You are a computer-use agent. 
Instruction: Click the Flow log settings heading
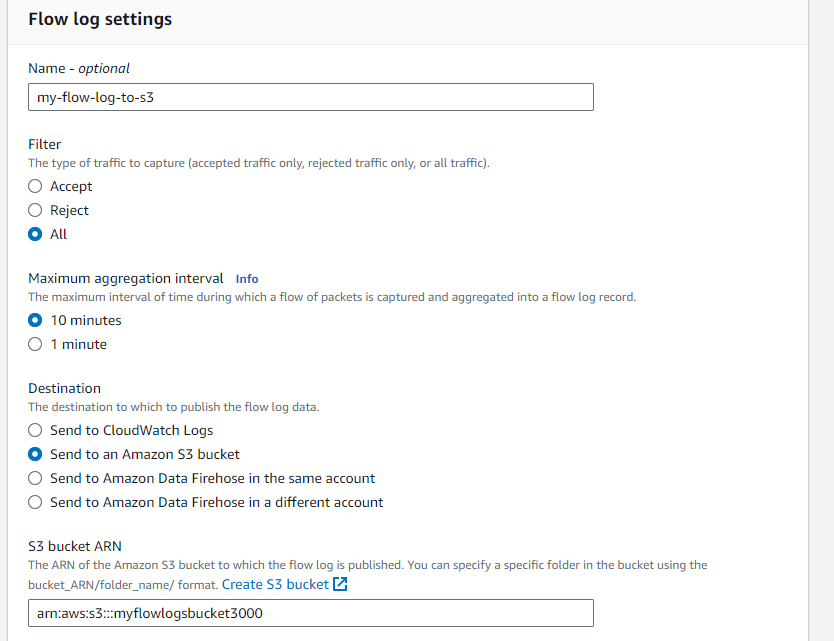coord(100,19)
